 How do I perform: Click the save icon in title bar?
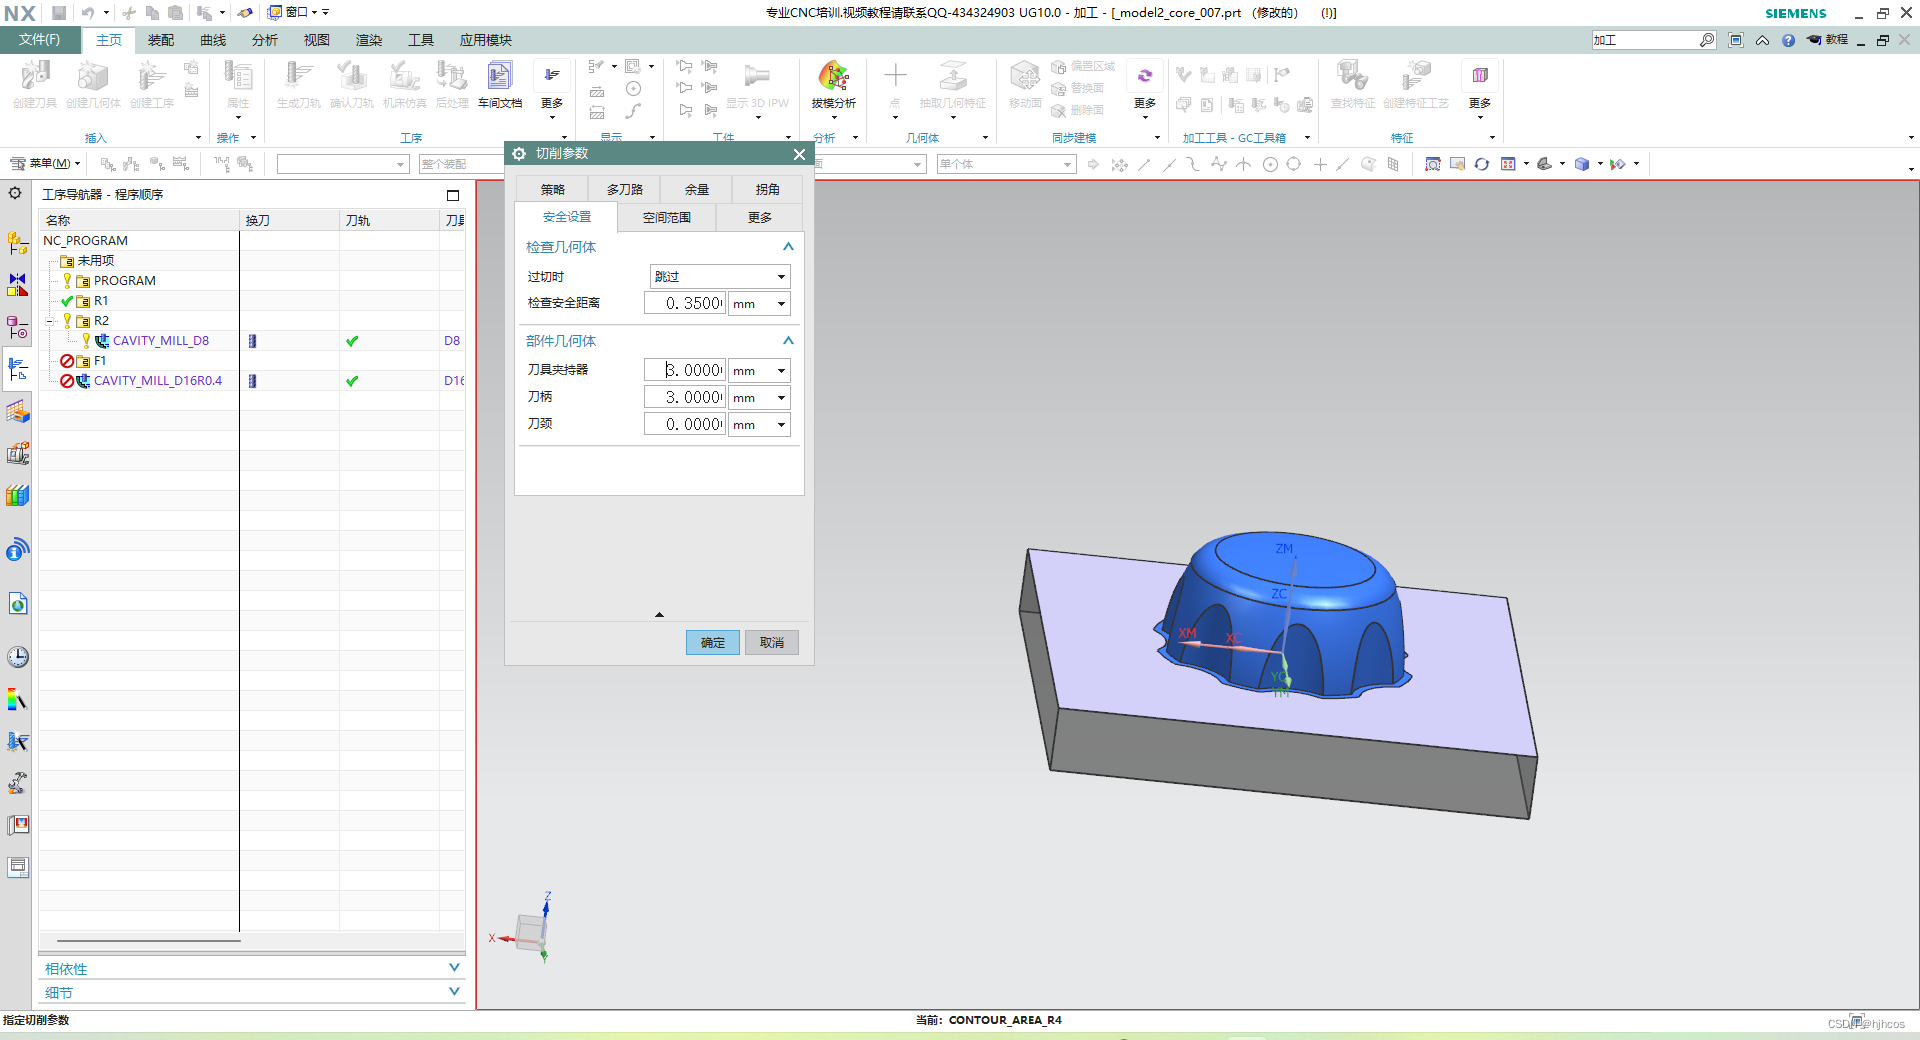click(x=58, y=13)
